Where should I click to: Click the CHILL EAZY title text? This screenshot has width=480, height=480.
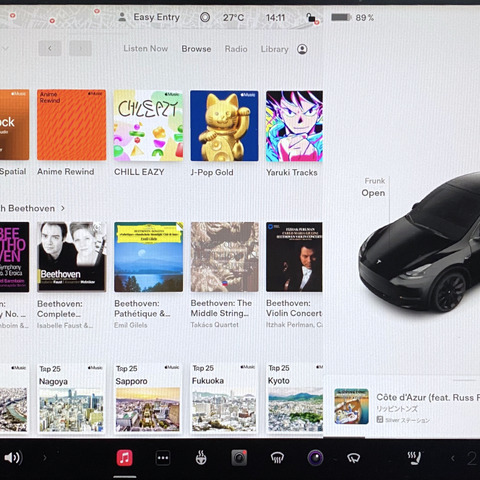(x=139, y=172)
